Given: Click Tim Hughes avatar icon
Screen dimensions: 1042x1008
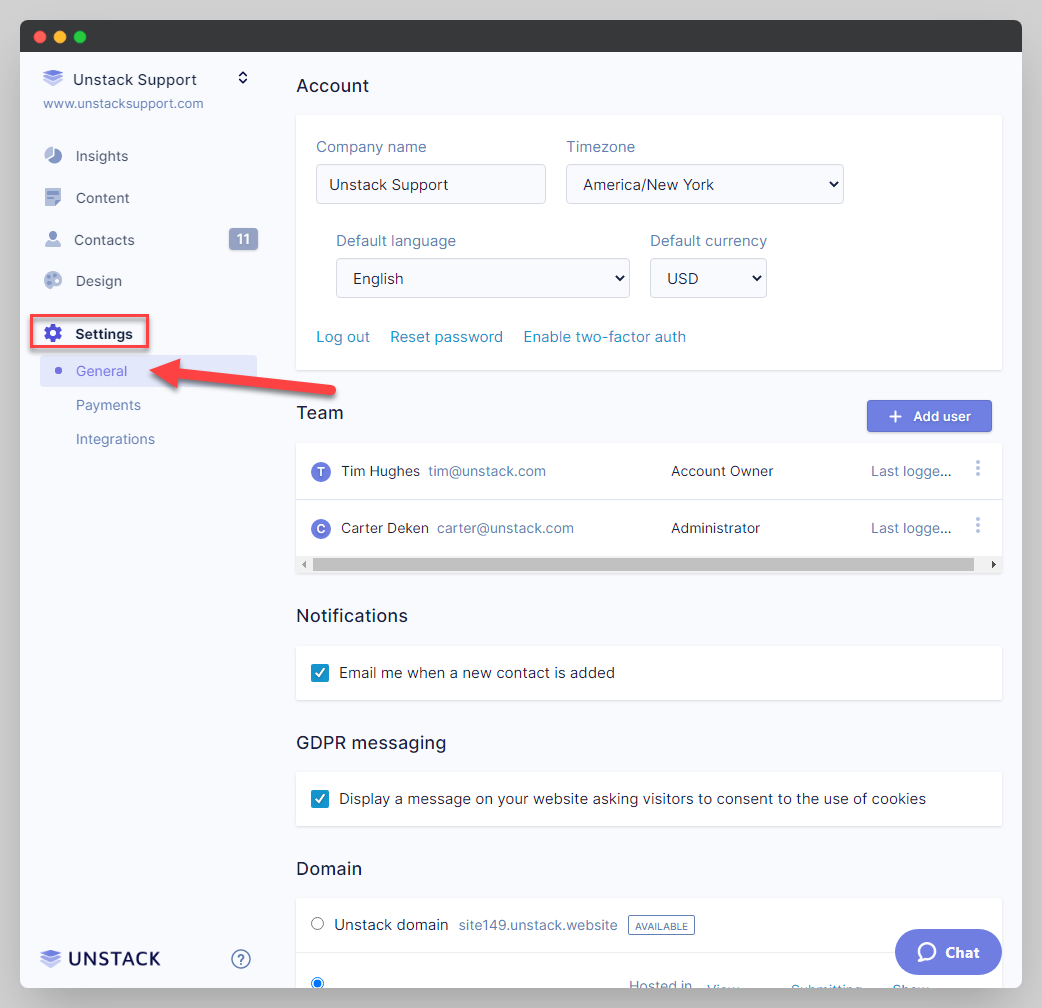Looking at the screenshot, I should click(x=321, y=472).
